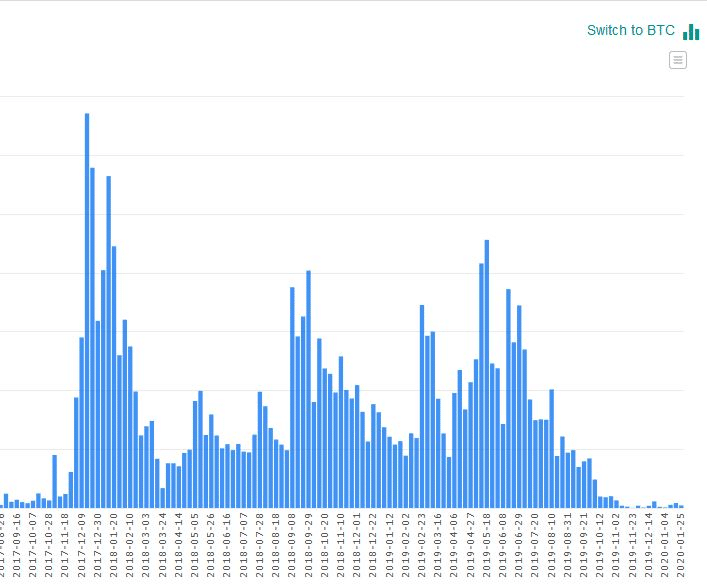Select the 2017-11-18 x-axis date label
The width and height of the screenshot is (707, 584).
pos(65,545)
